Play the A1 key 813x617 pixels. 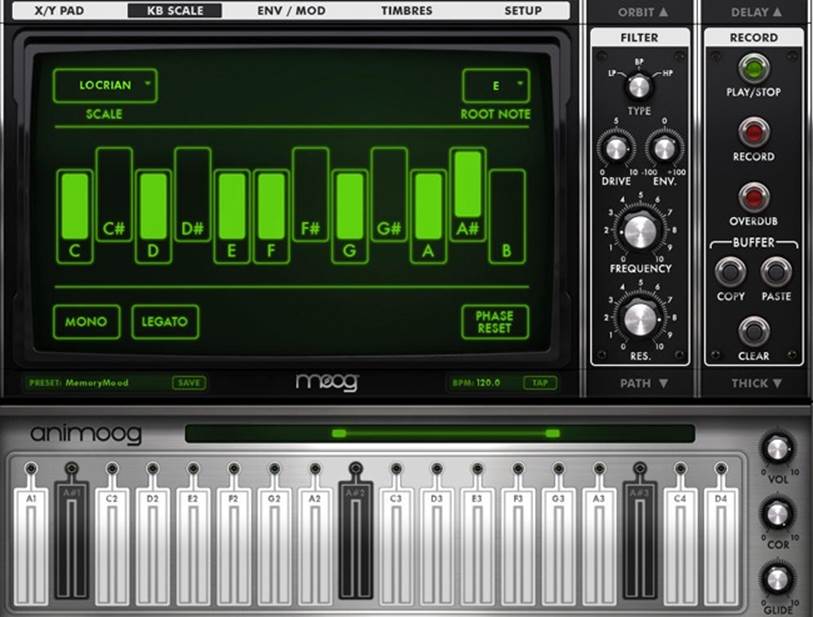pyautogui.click(x=31, y=544)
